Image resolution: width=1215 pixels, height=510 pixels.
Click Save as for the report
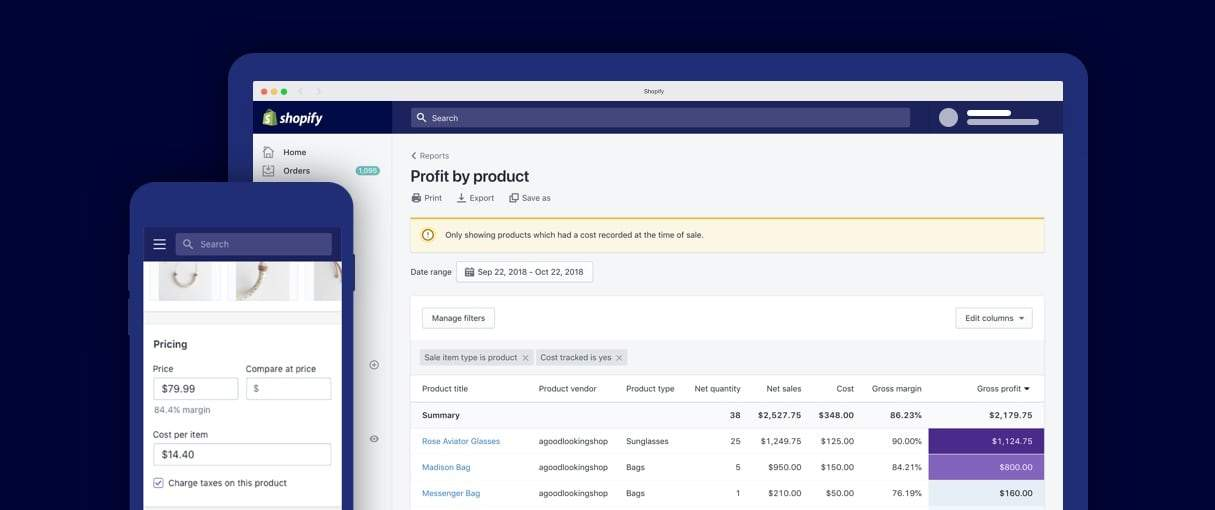(x=530, y=198)
